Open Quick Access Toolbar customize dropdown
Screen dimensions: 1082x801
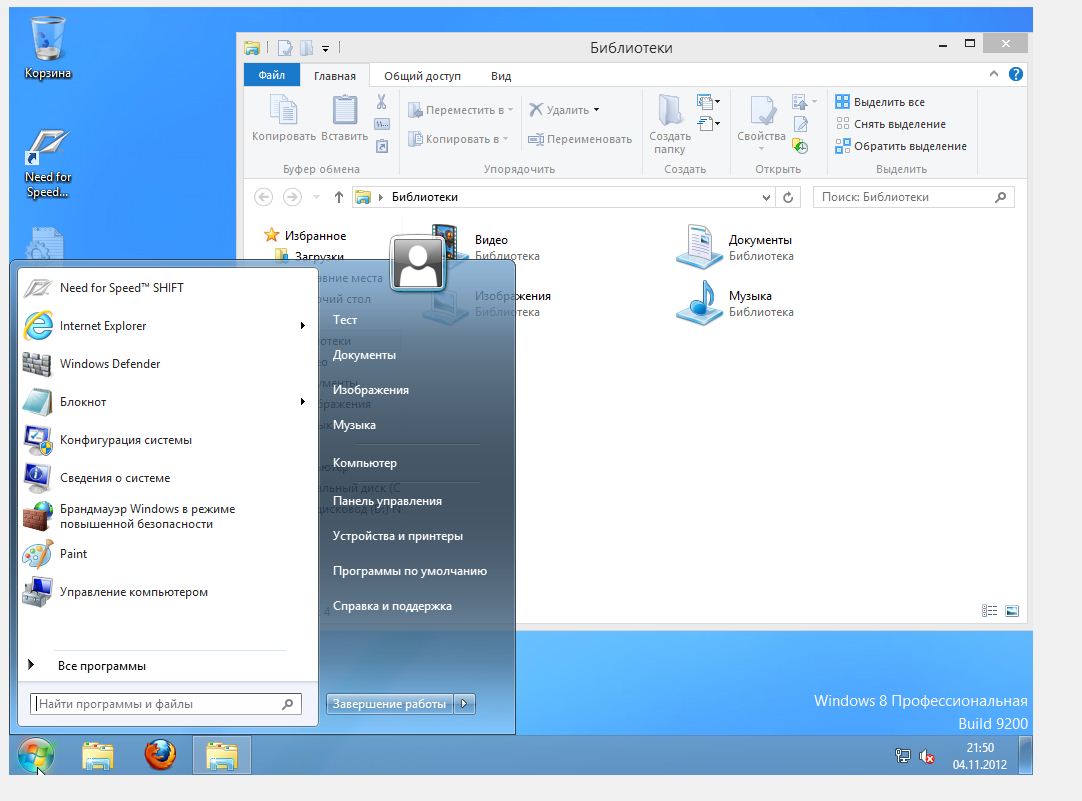(326, 48)
